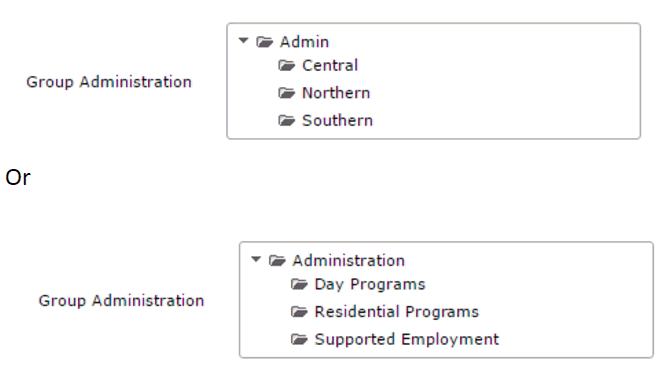Collapse the Administration tree node arrow

click(x=256, y=259)
